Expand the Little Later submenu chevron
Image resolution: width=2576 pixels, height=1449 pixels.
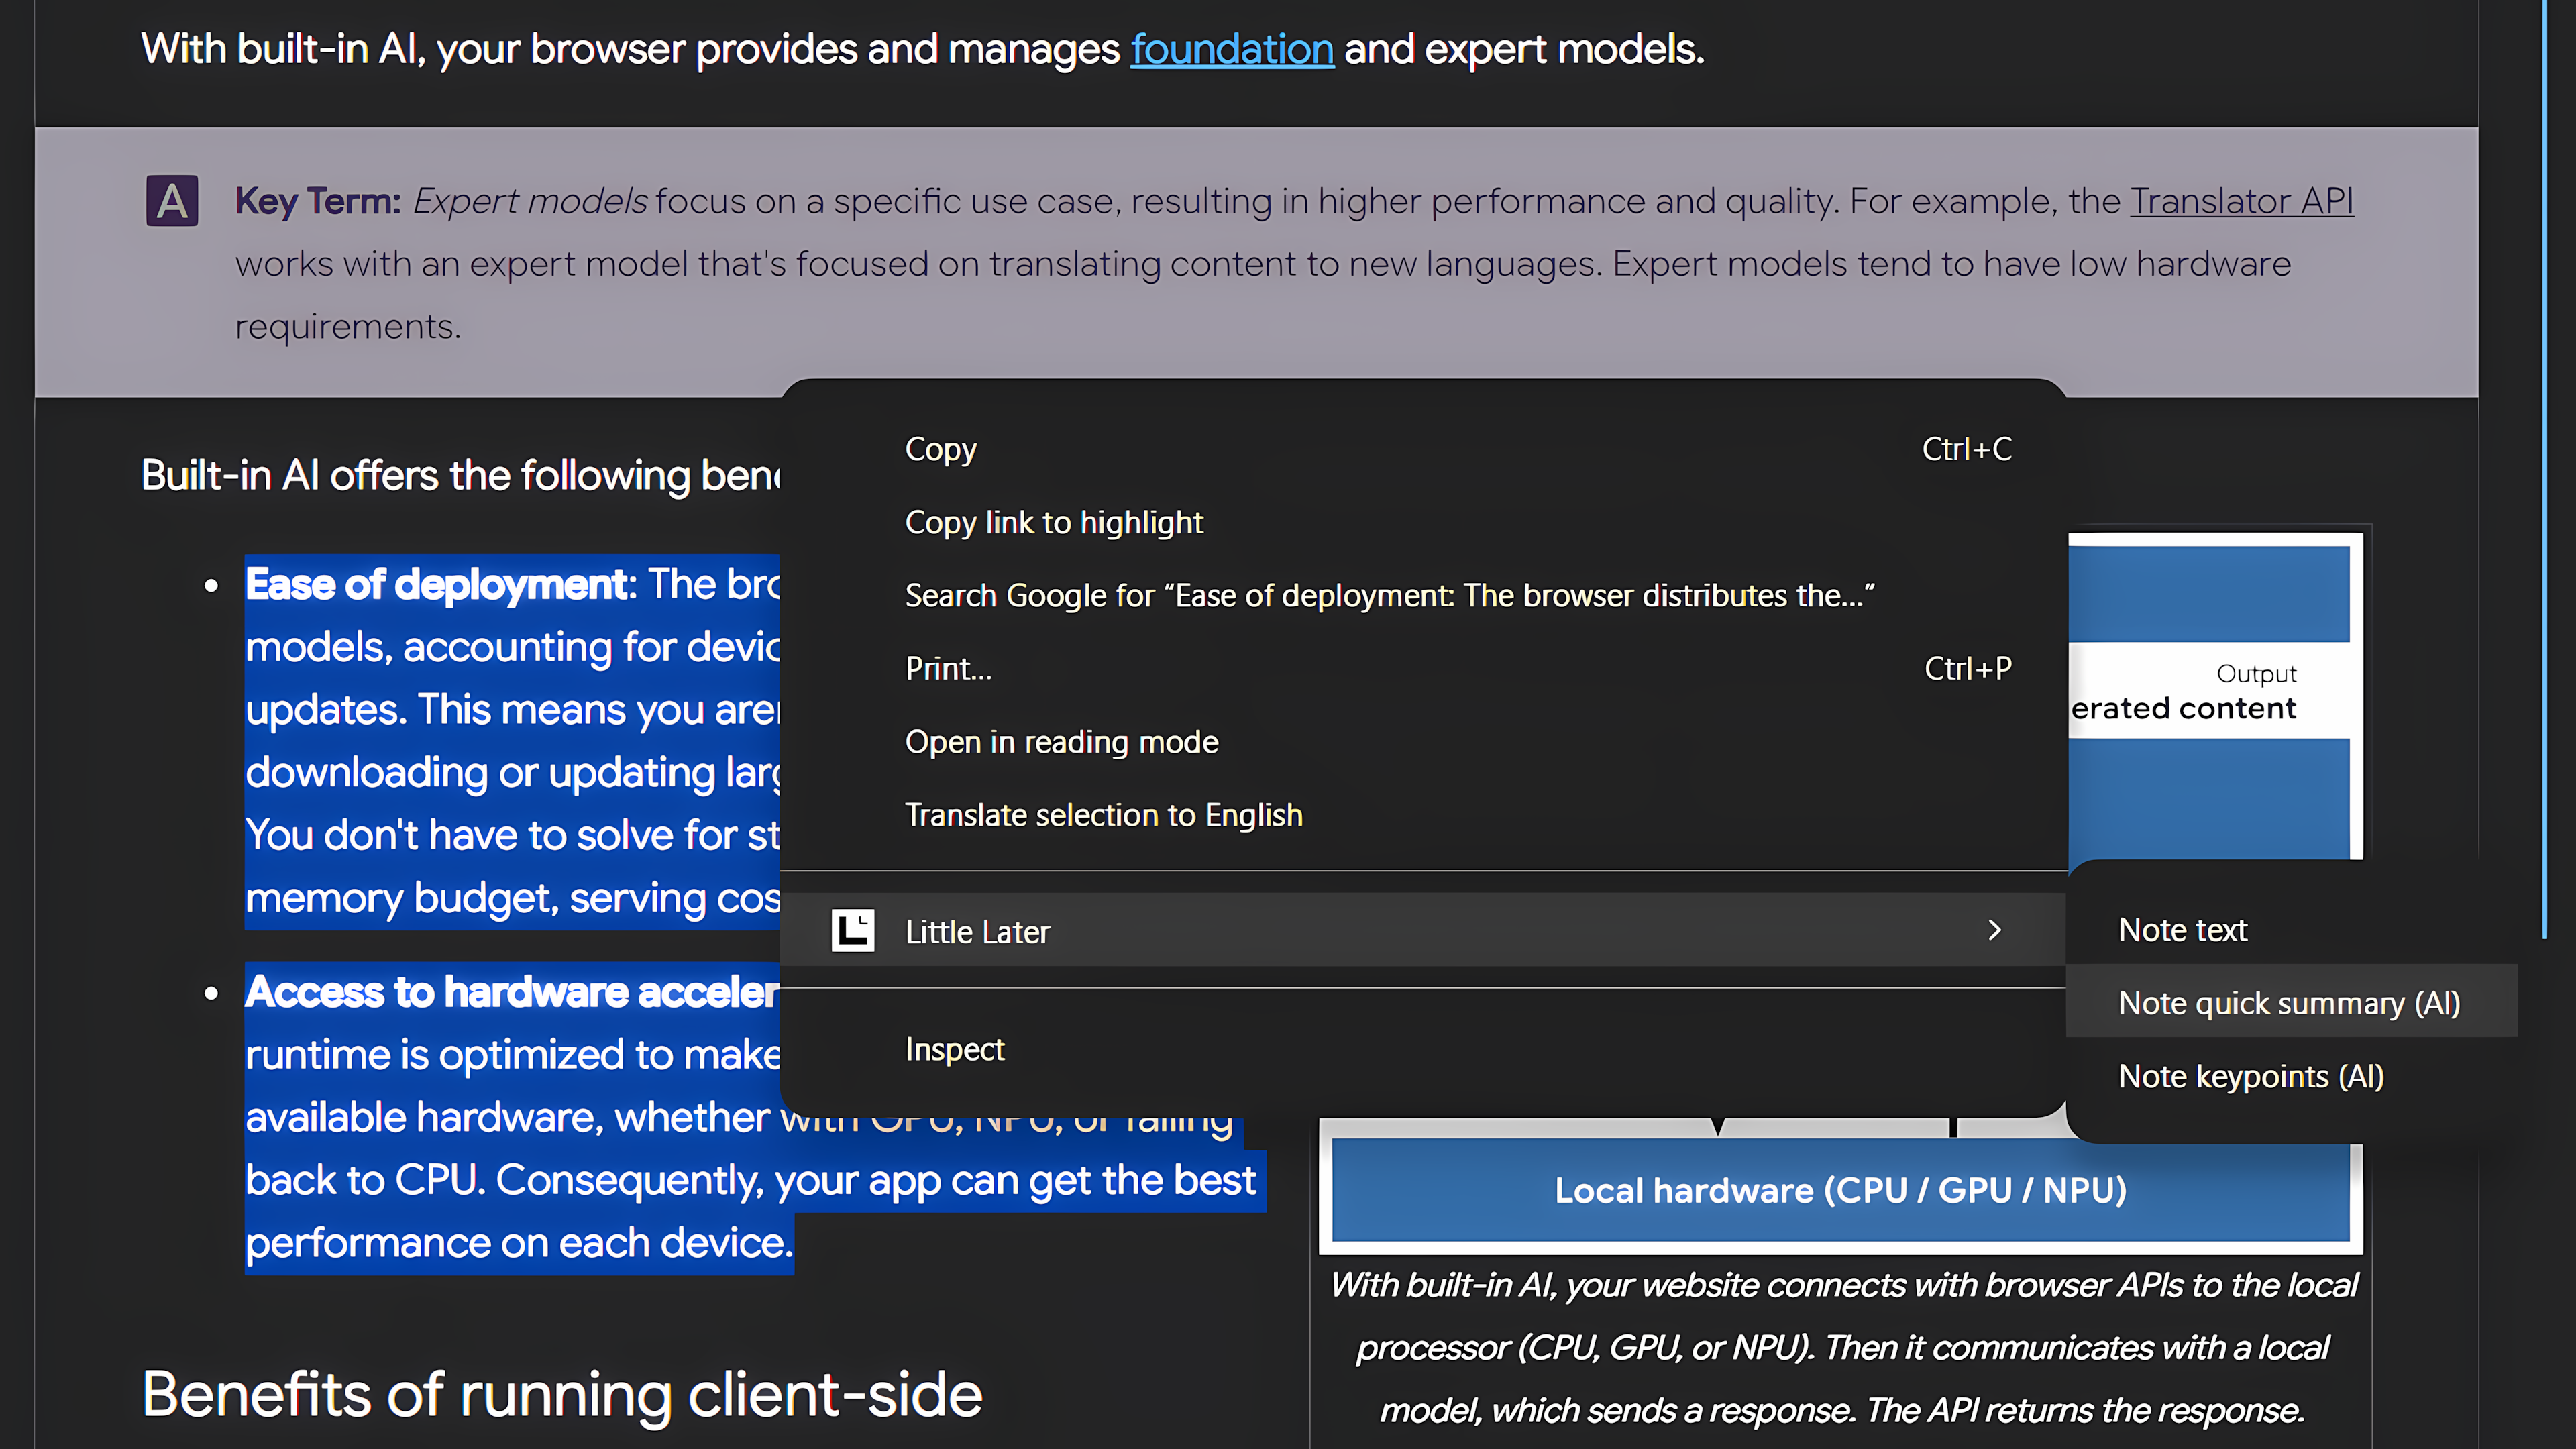tap(1994, 931)
